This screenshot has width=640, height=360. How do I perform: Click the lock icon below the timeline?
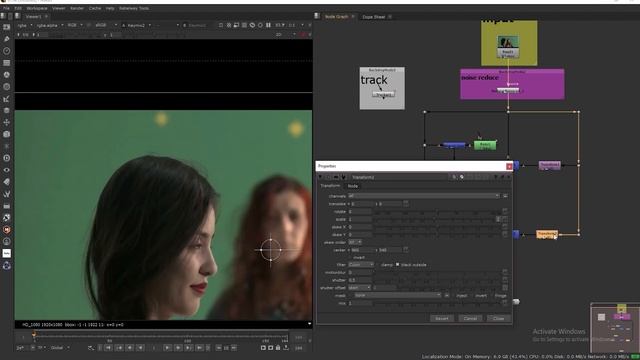[278, 348]
